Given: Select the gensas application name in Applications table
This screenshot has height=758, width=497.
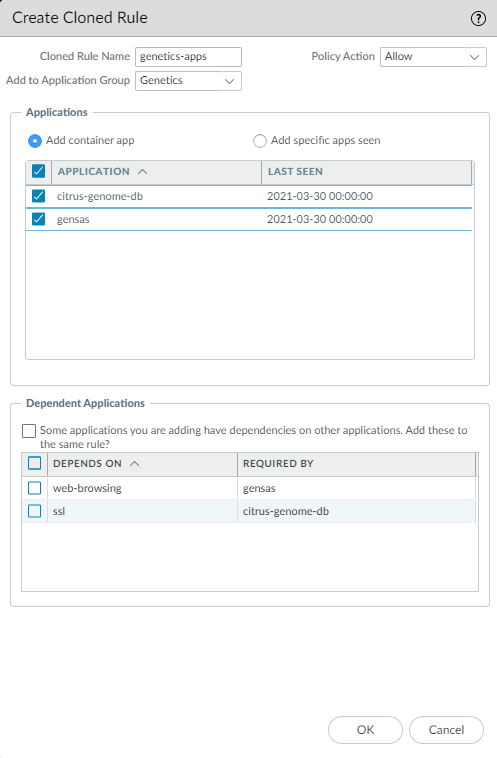Looking at the screenshot, I should click(x=73, y=219).
